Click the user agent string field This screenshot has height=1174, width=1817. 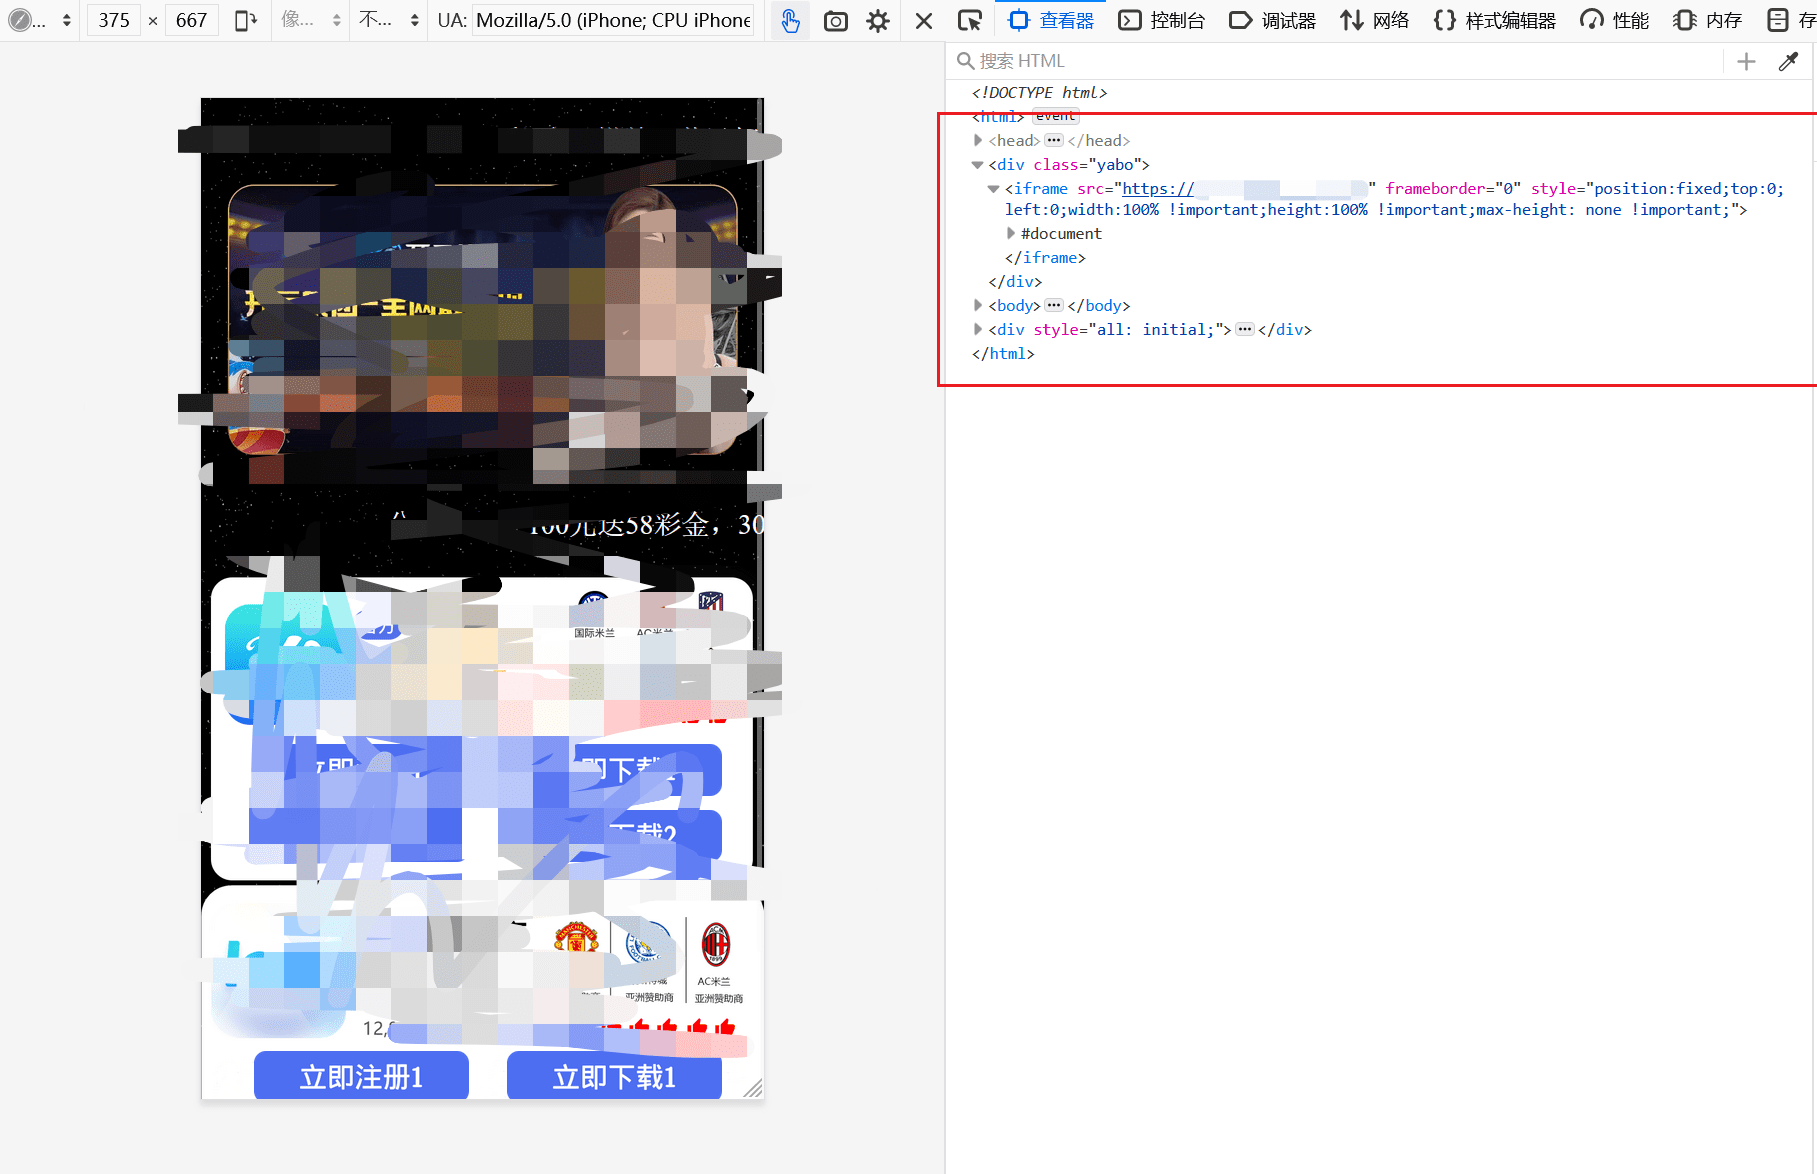pyautogui.click(x=613, y=21)
